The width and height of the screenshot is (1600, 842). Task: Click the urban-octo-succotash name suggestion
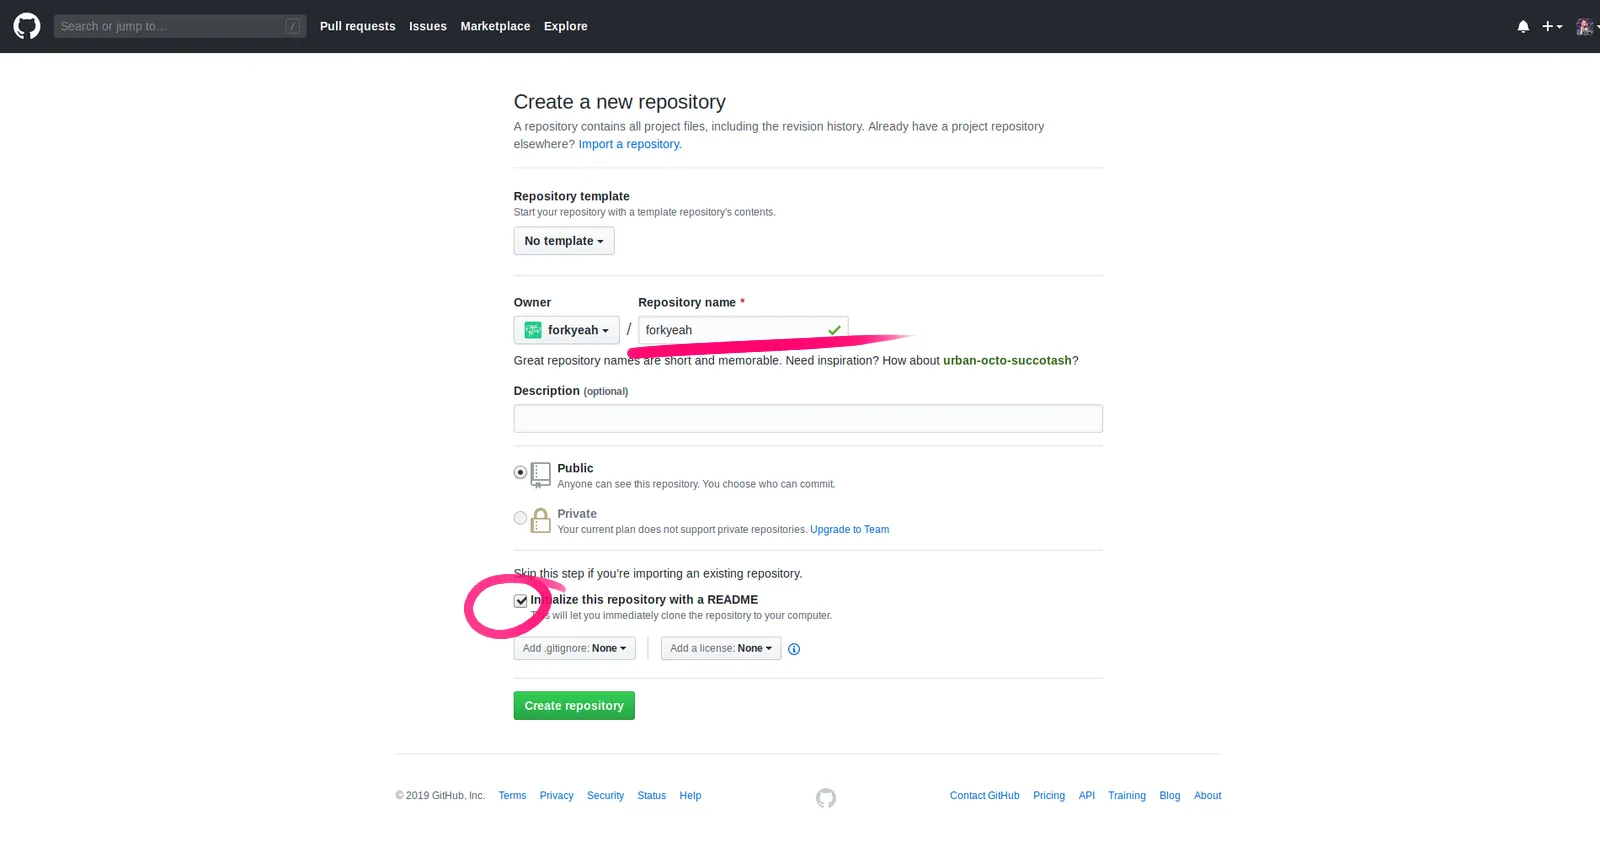tap(1007, 361)
